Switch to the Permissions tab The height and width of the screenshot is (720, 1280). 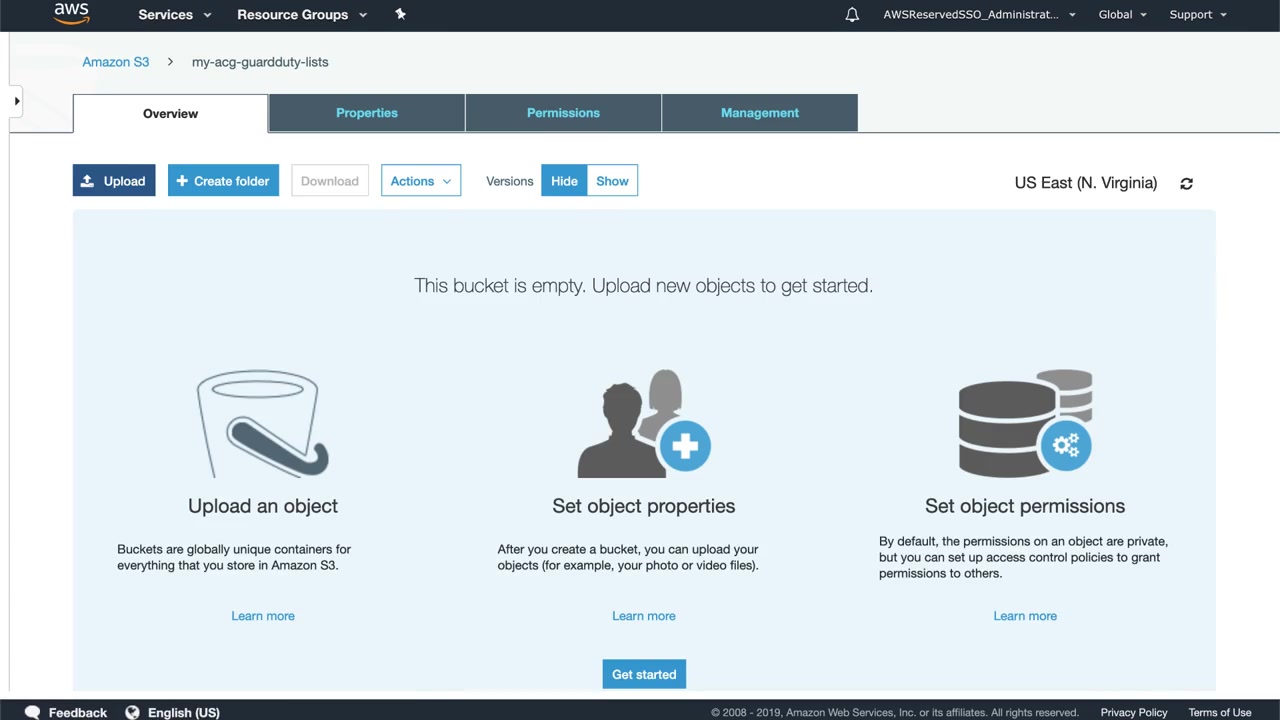(563, 113)
